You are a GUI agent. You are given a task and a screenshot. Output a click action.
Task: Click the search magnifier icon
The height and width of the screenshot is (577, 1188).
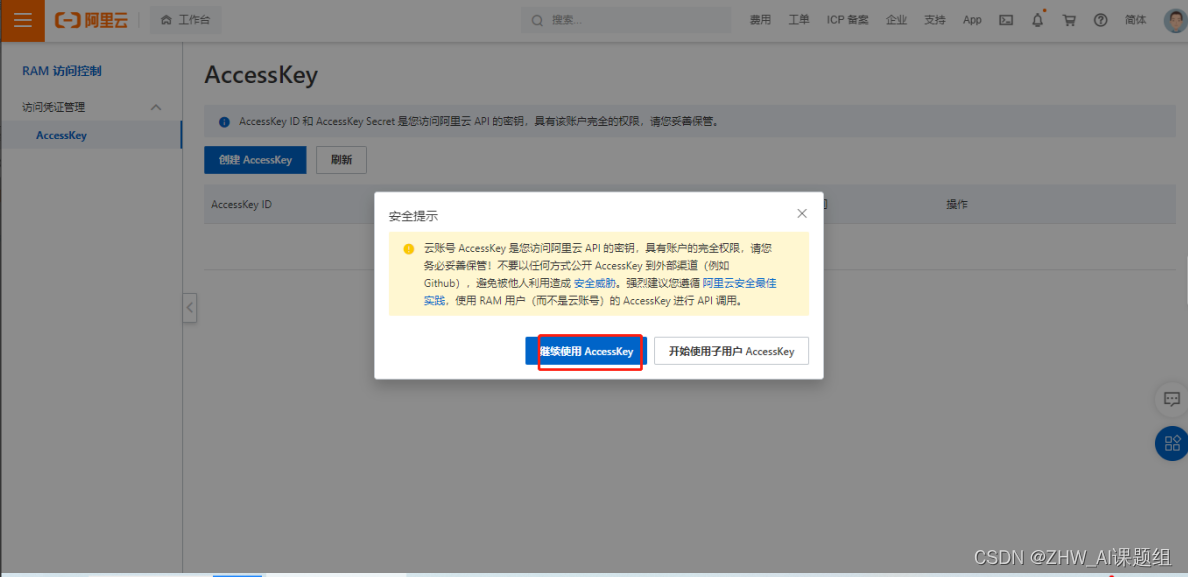537,20
